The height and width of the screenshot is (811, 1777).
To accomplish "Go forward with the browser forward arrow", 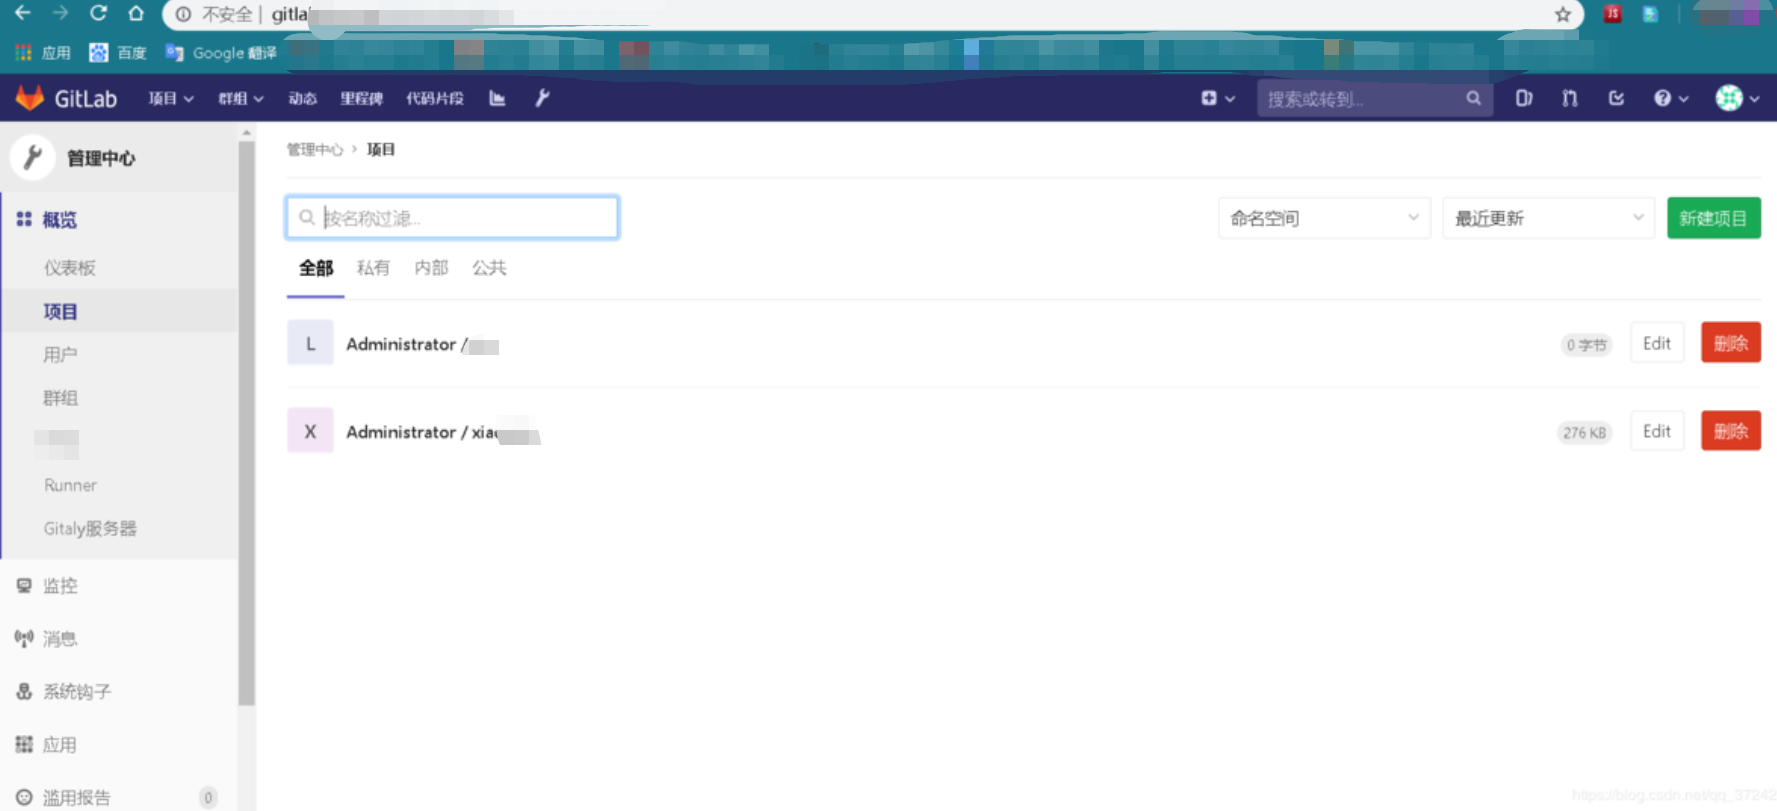I will click(60, 14).
